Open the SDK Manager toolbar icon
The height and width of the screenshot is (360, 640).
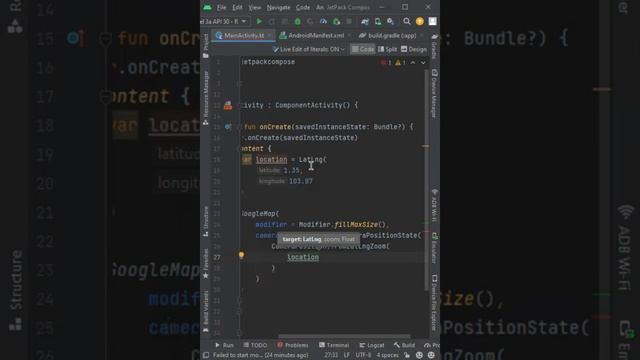391,21
